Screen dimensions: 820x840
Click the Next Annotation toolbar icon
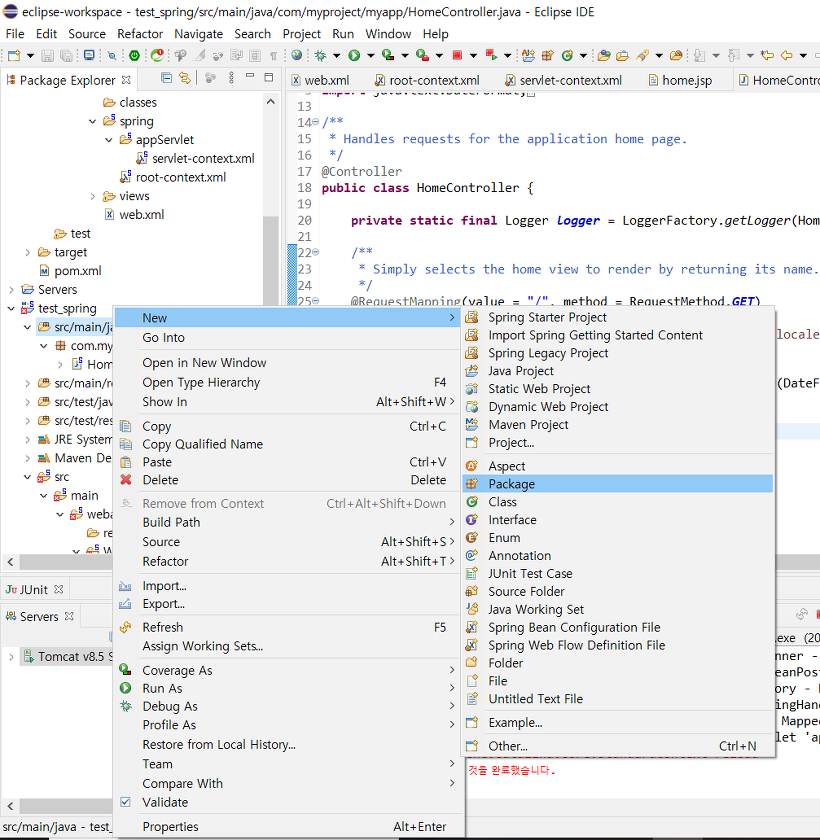(x=699, y=55)
